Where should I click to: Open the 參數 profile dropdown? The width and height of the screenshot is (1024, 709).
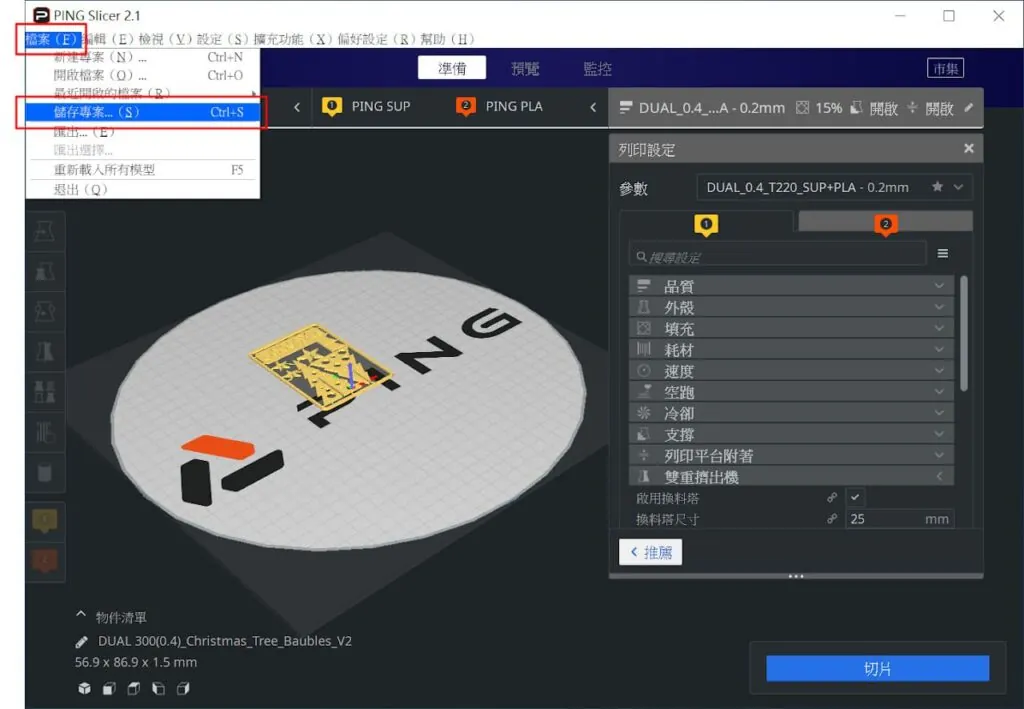coord(834,187)
